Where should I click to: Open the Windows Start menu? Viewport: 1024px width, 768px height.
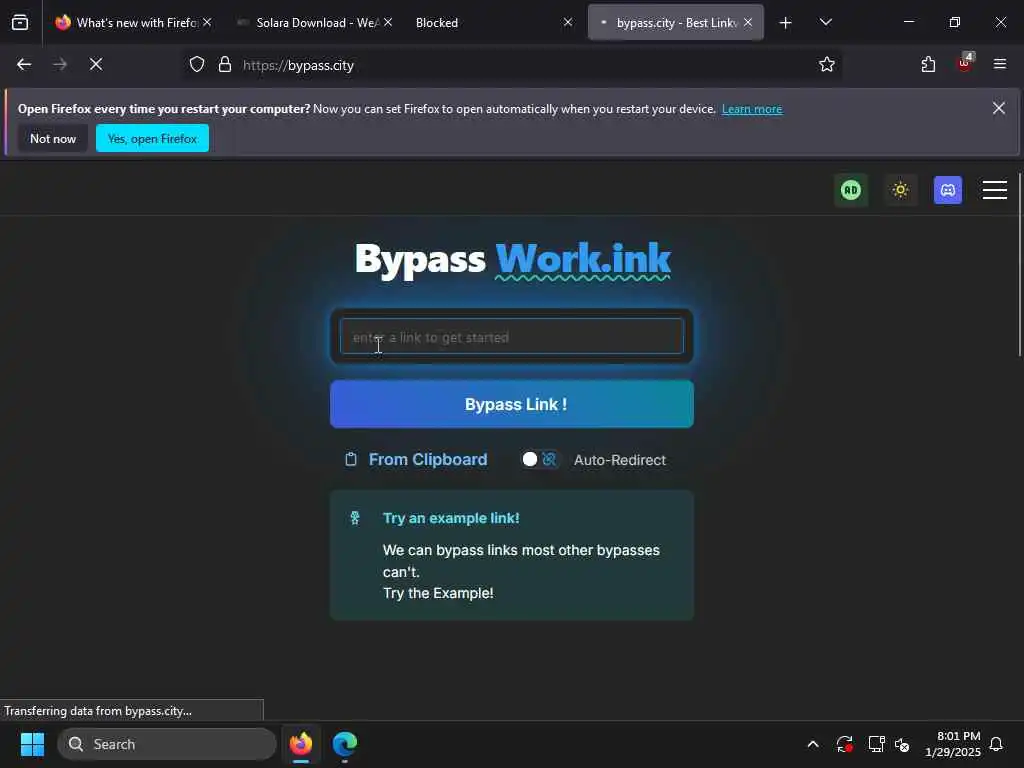(x=32, y=744)
